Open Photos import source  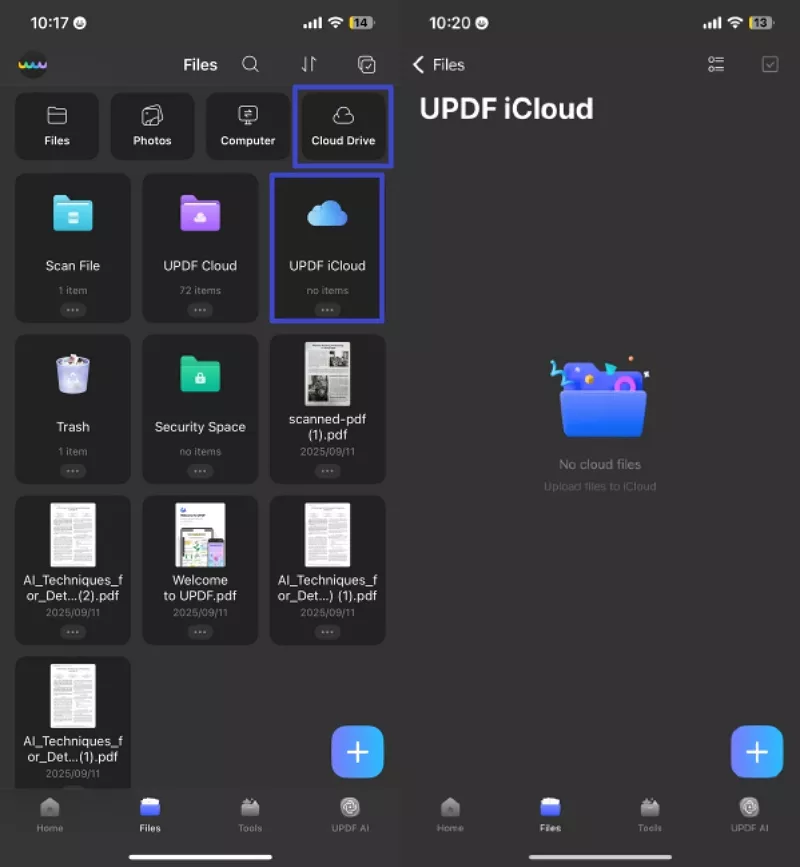(x=152, y=126)
